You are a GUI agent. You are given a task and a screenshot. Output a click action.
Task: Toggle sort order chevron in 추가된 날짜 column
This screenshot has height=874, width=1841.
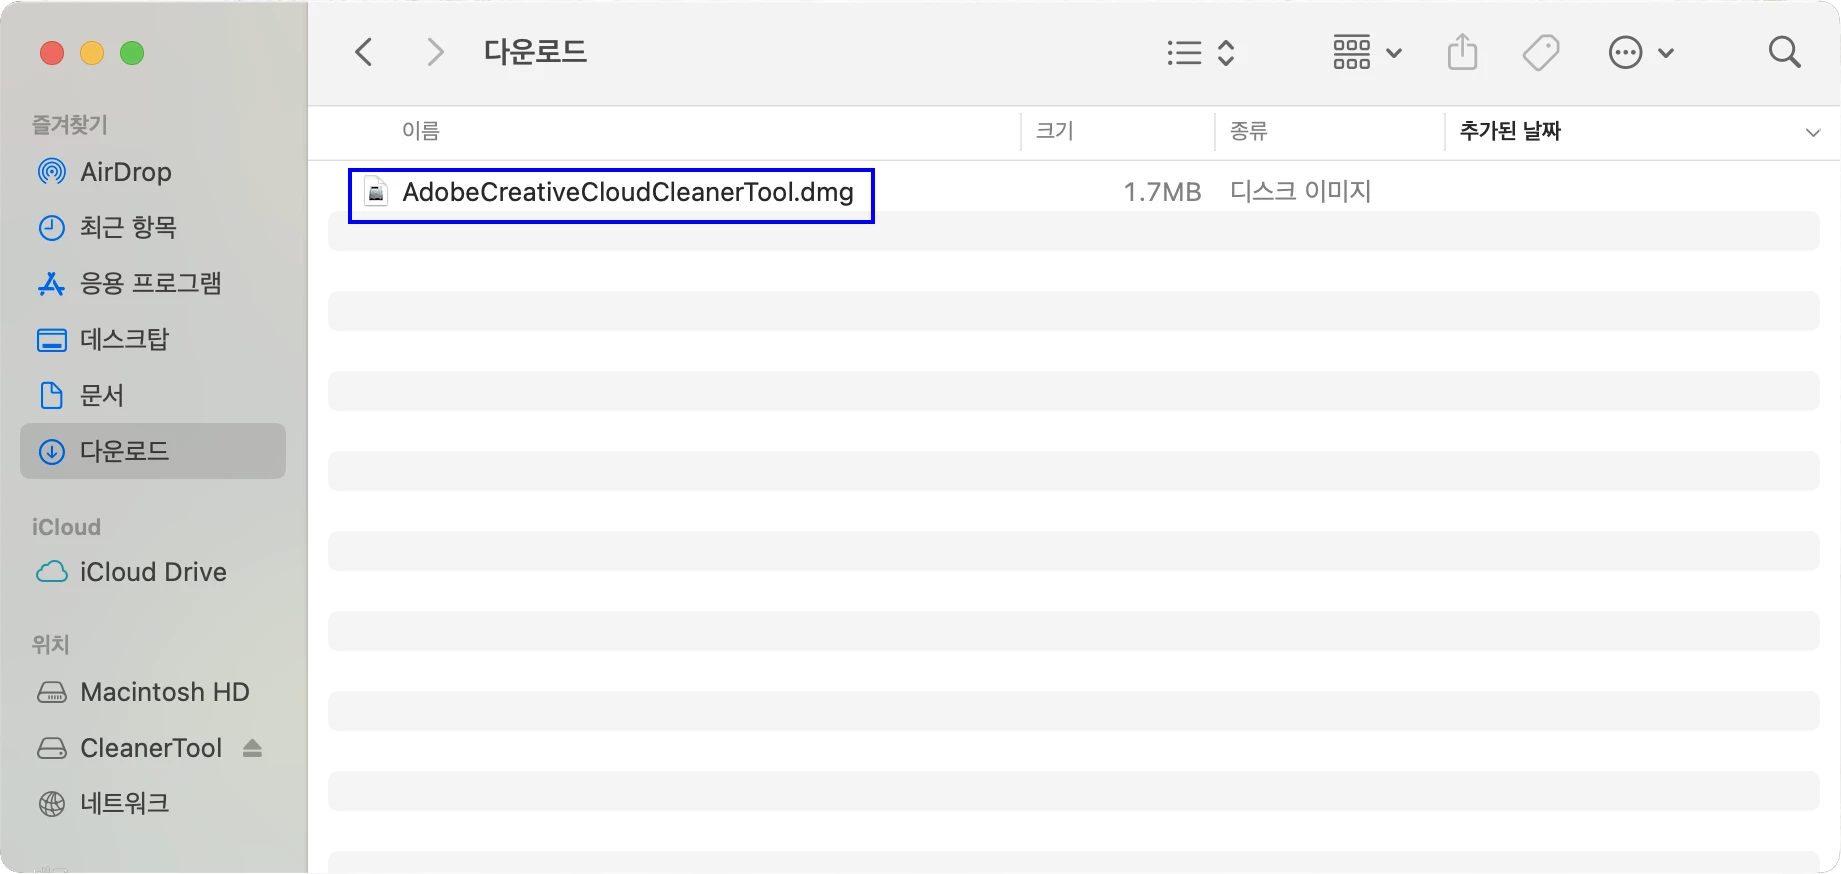[x=1812, y=132]
